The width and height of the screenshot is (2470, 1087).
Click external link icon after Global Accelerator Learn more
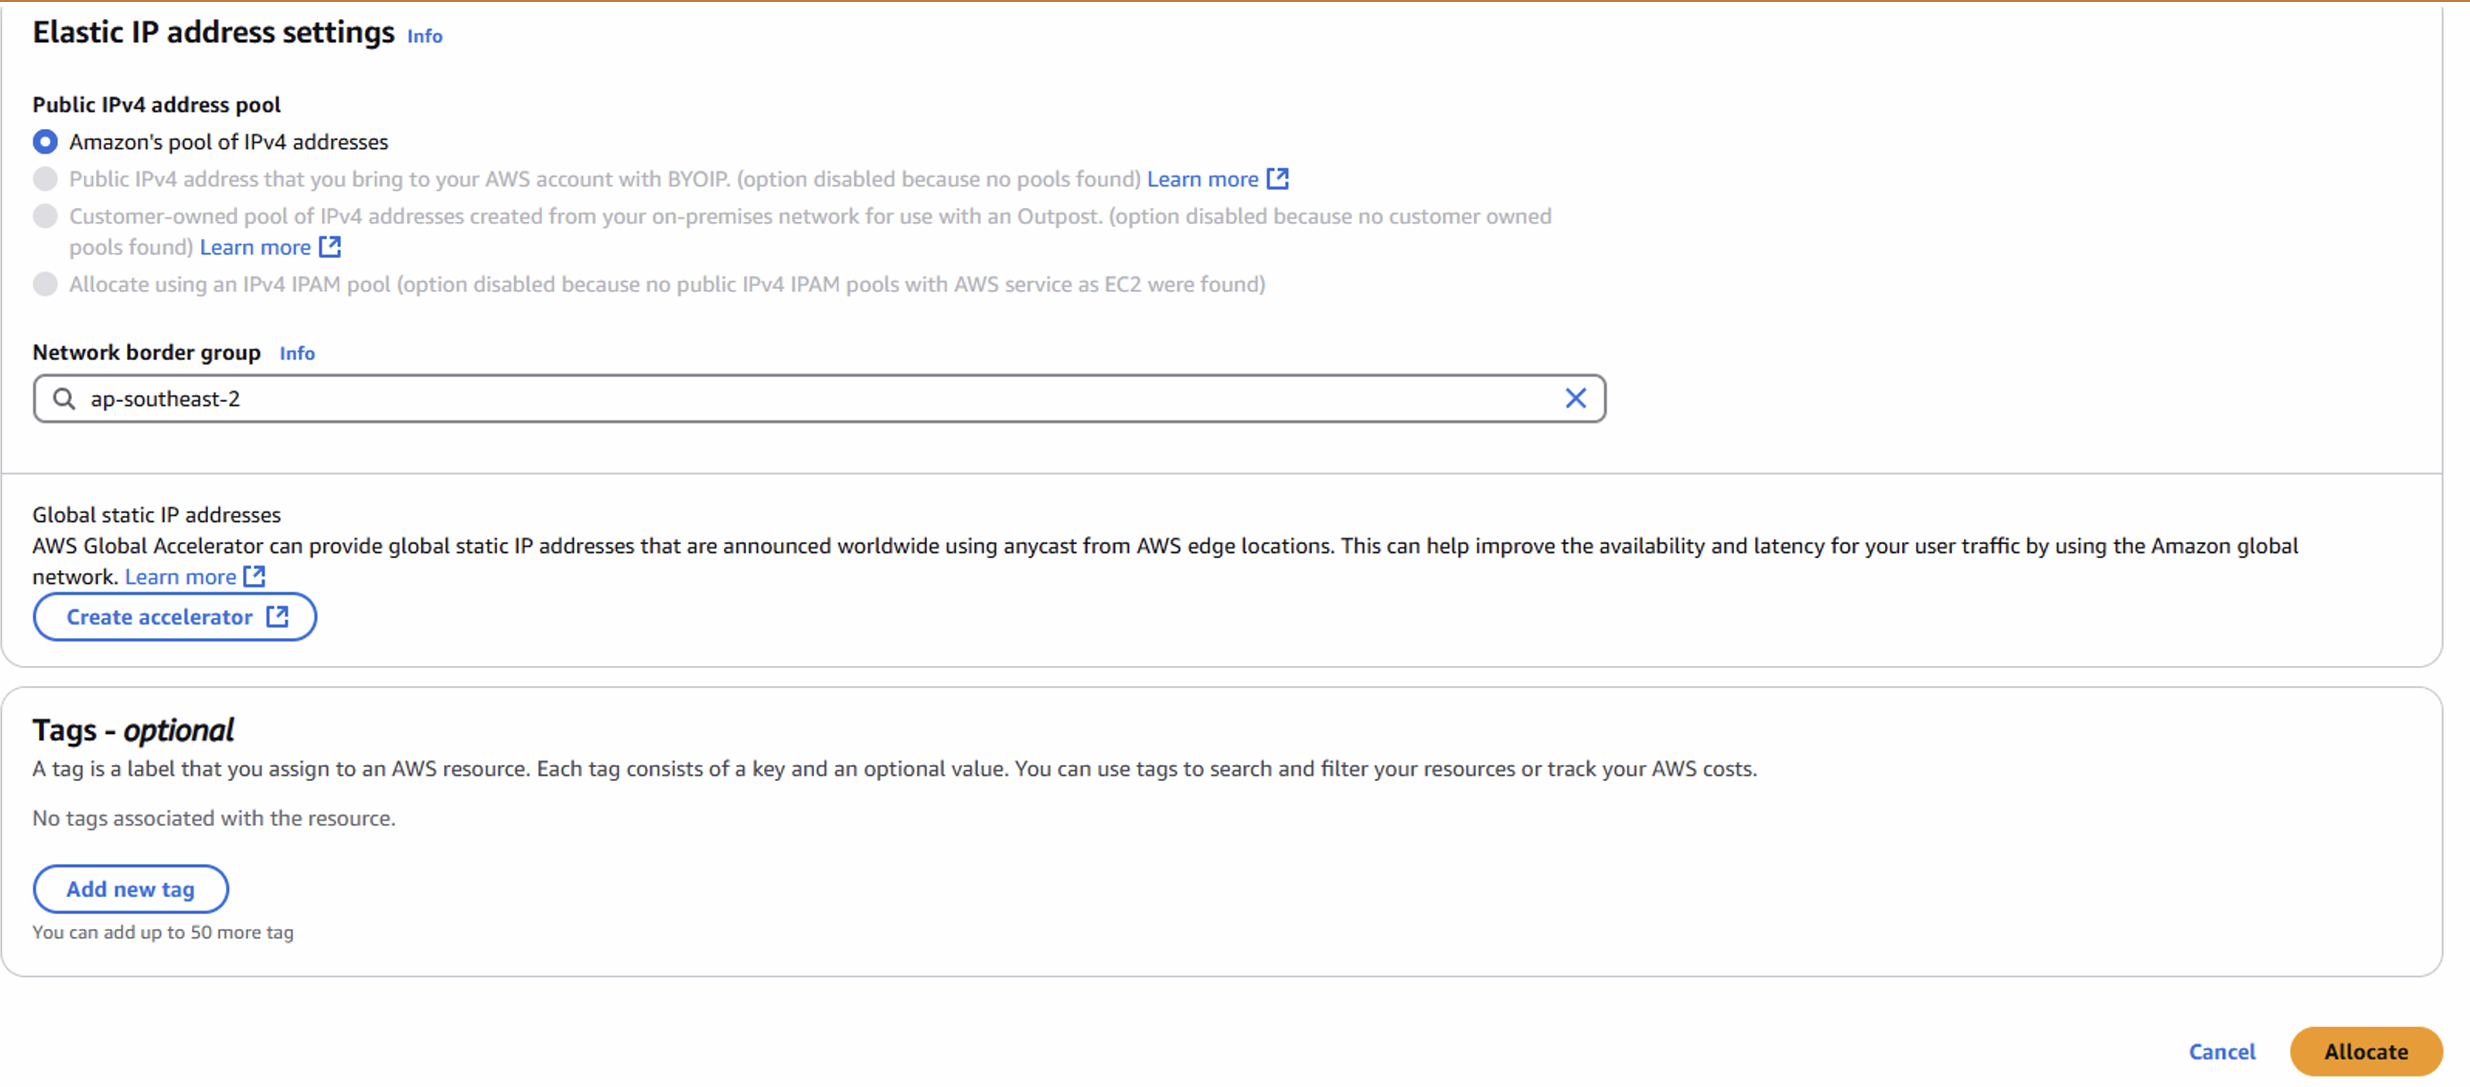click(256, 576)
